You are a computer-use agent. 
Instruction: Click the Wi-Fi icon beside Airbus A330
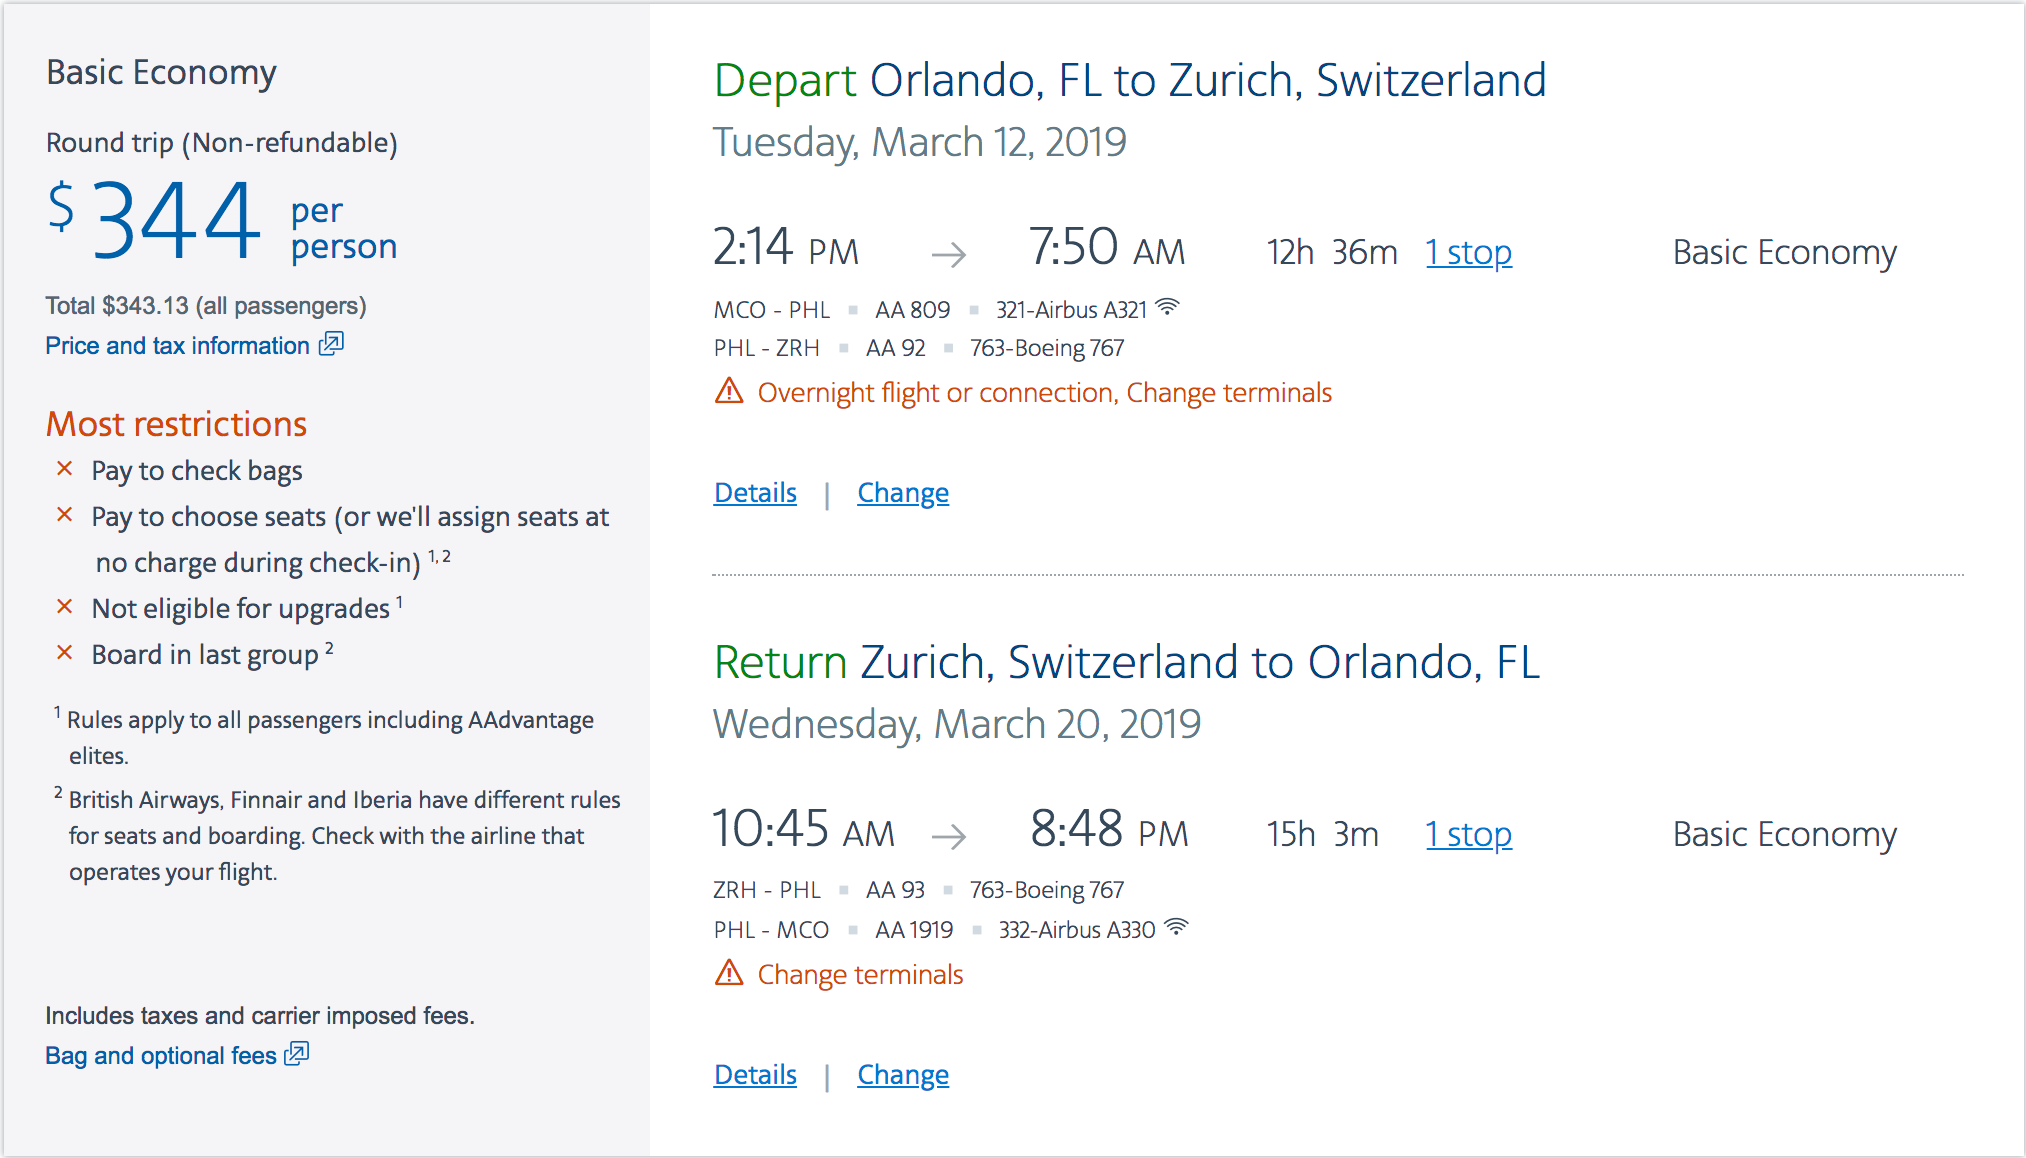click(x=1177, y=927)
